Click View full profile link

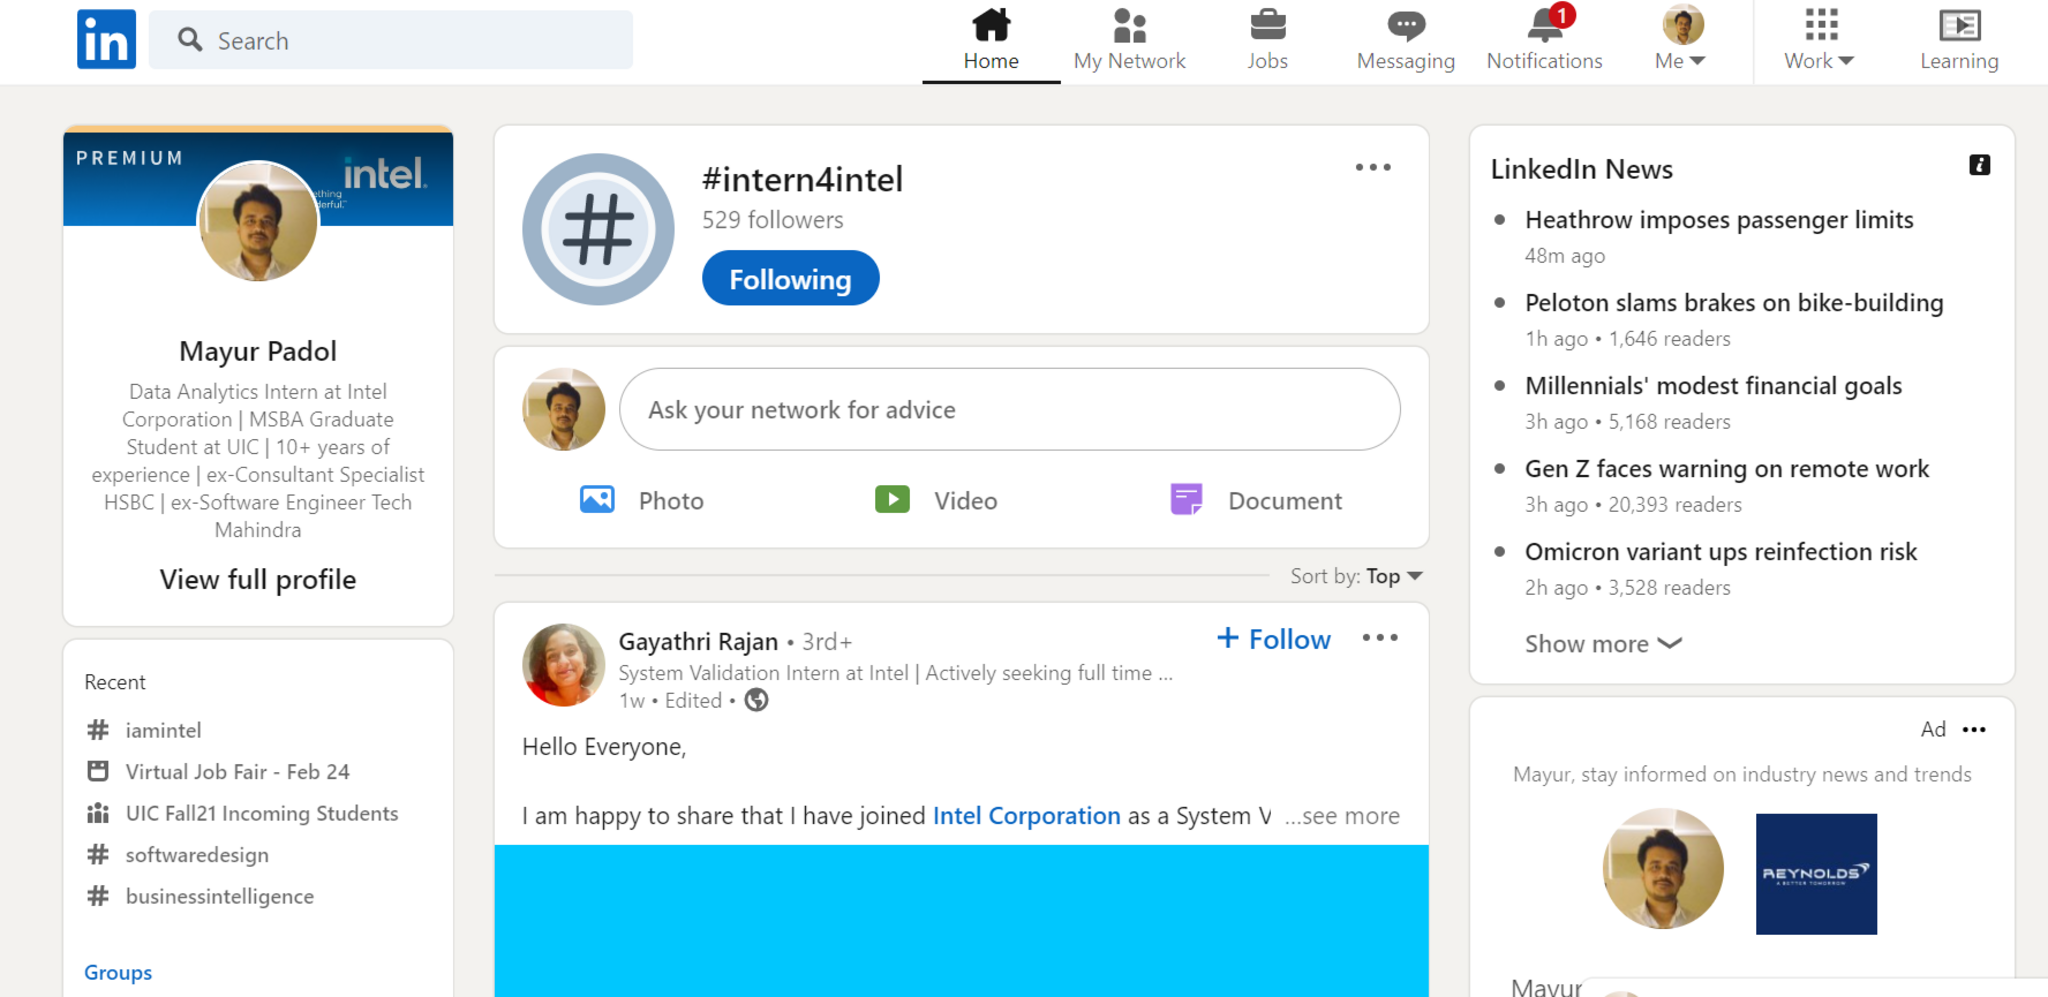tap(258, 580)
